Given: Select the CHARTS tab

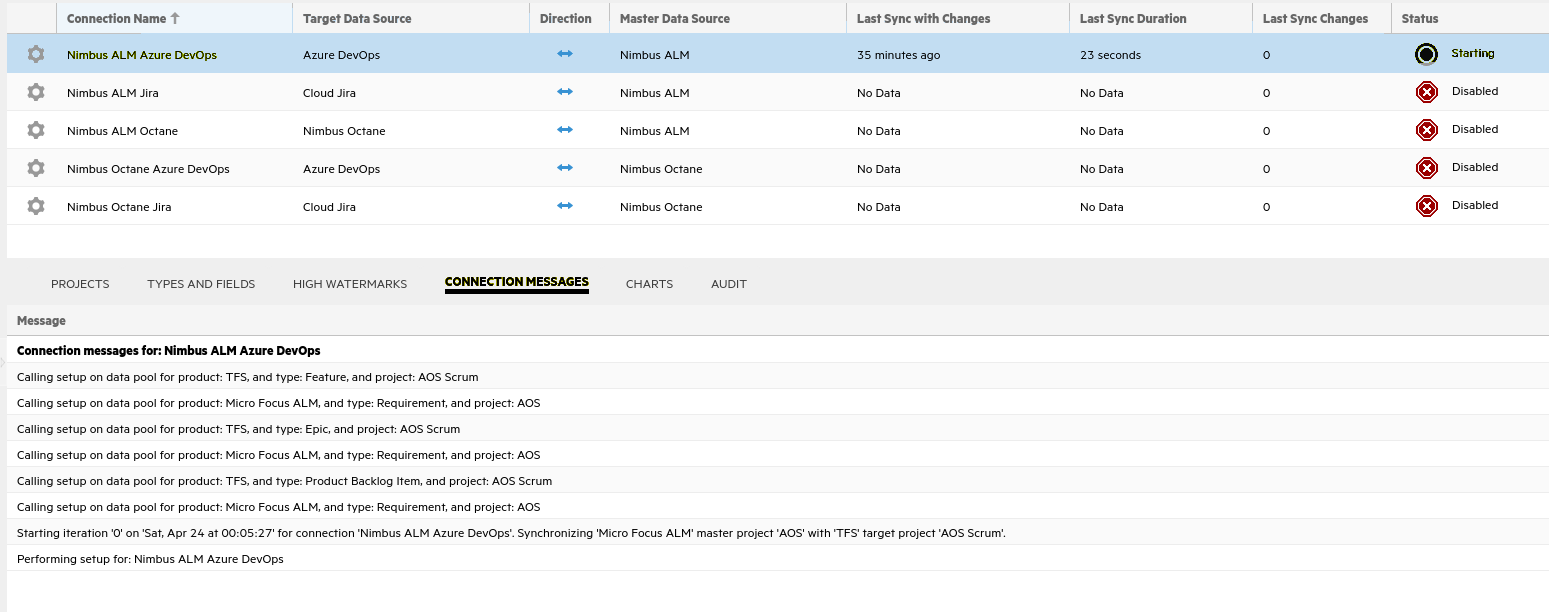Looking at the screenshot, I should [649, 284].
